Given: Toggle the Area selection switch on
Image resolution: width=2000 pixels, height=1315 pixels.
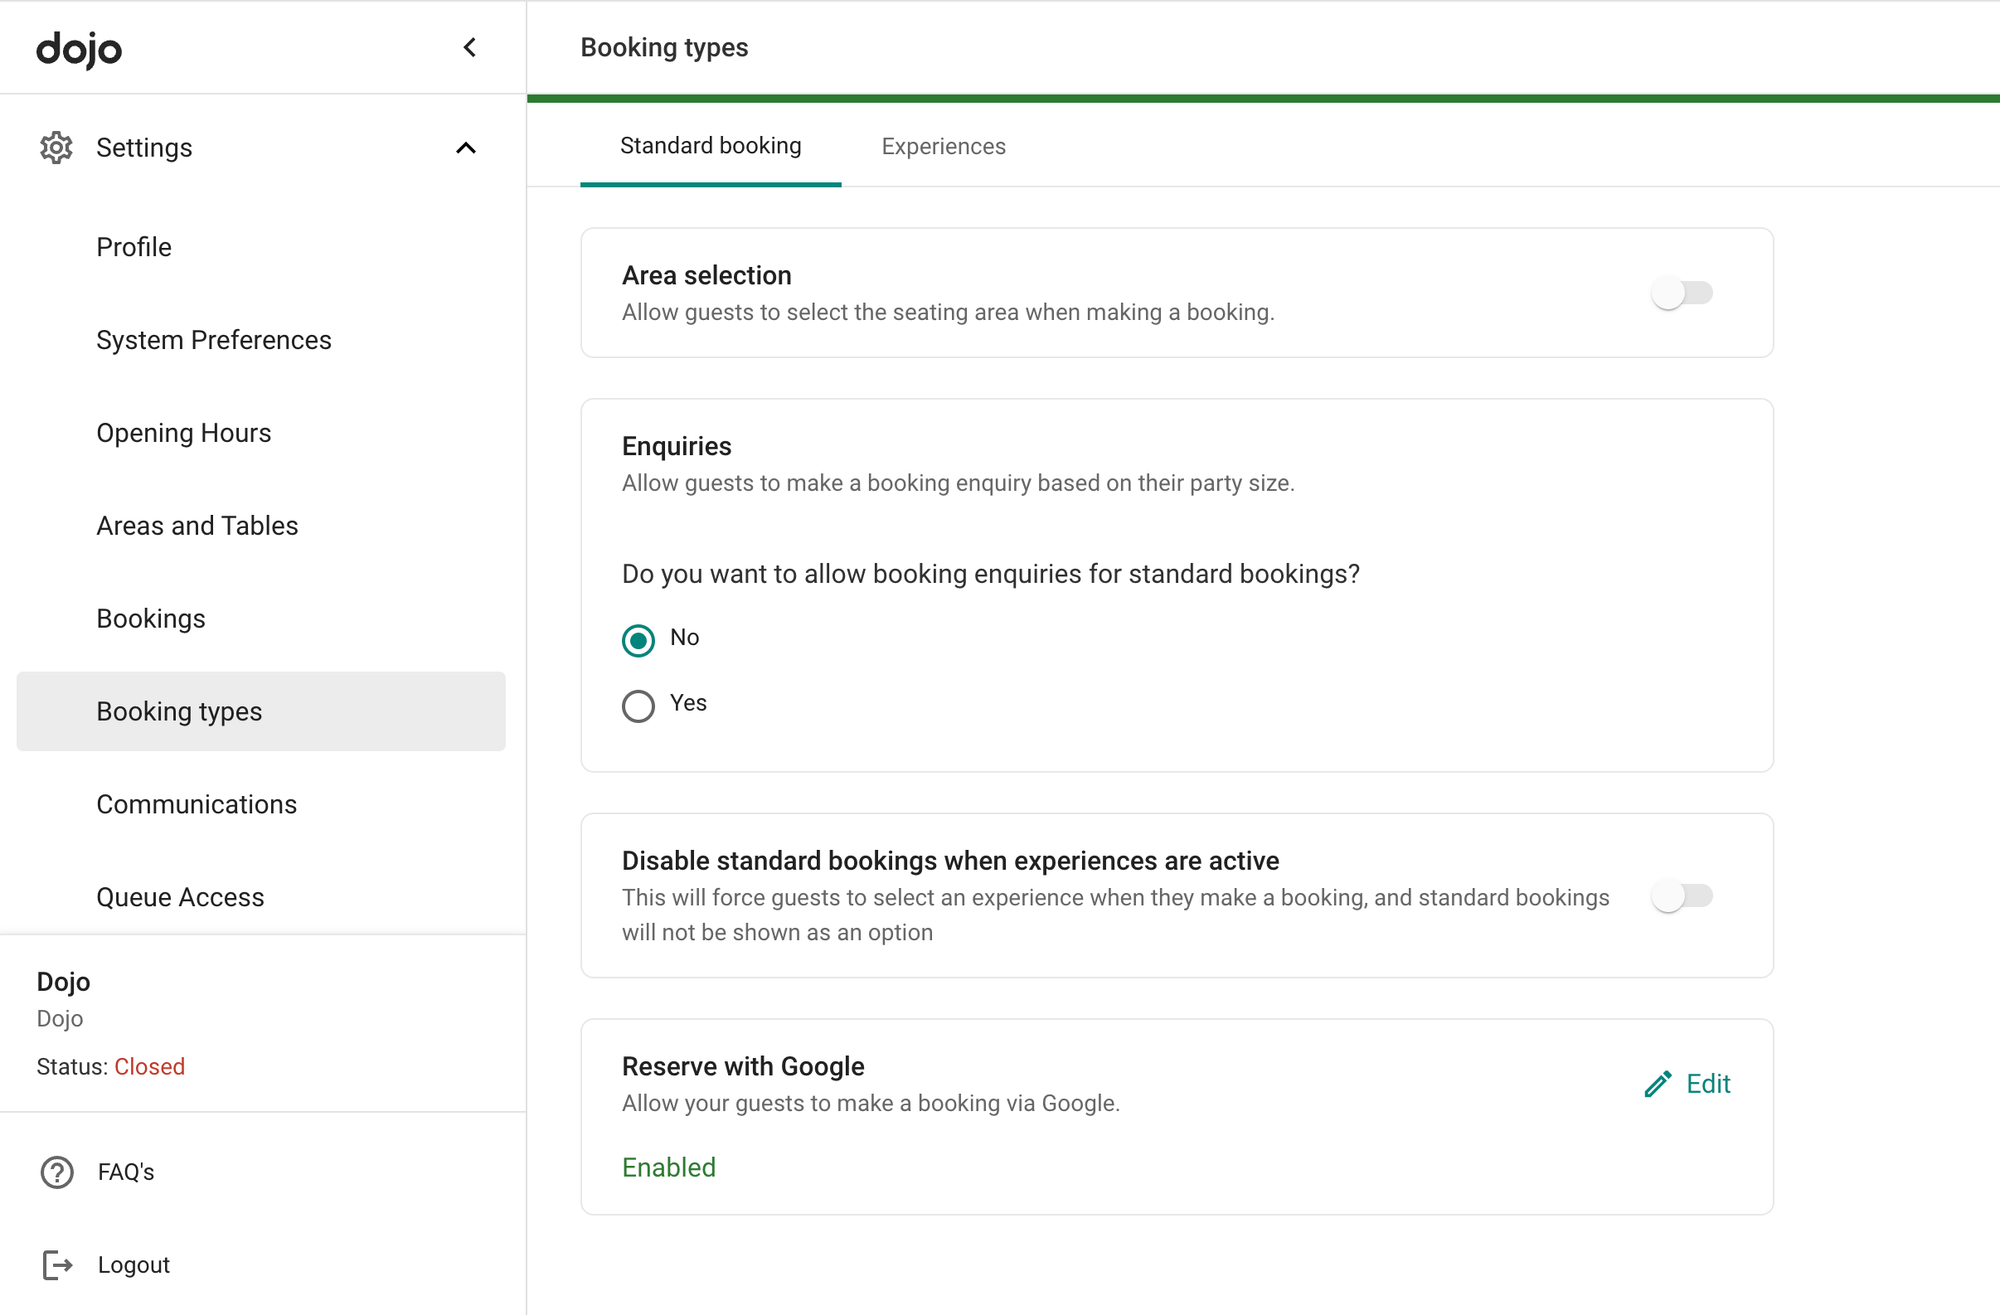Looking at the screenshot, I should (1683, 291).
